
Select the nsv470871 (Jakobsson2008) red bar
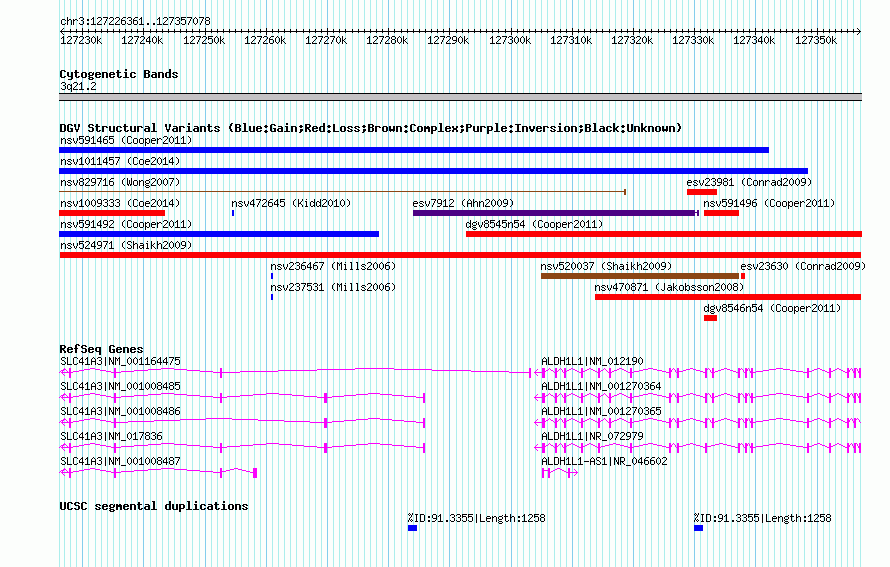[728, 297]
